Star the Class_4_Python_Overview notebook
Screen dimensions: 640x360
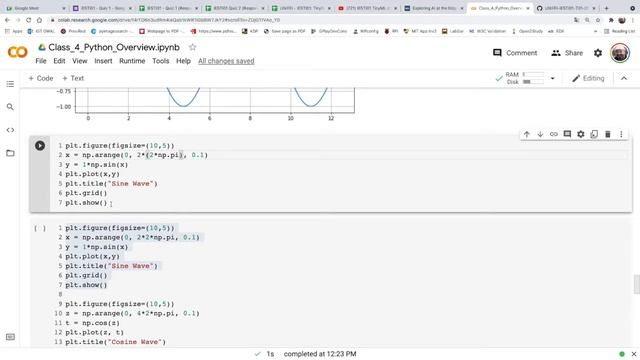[192, 47]
